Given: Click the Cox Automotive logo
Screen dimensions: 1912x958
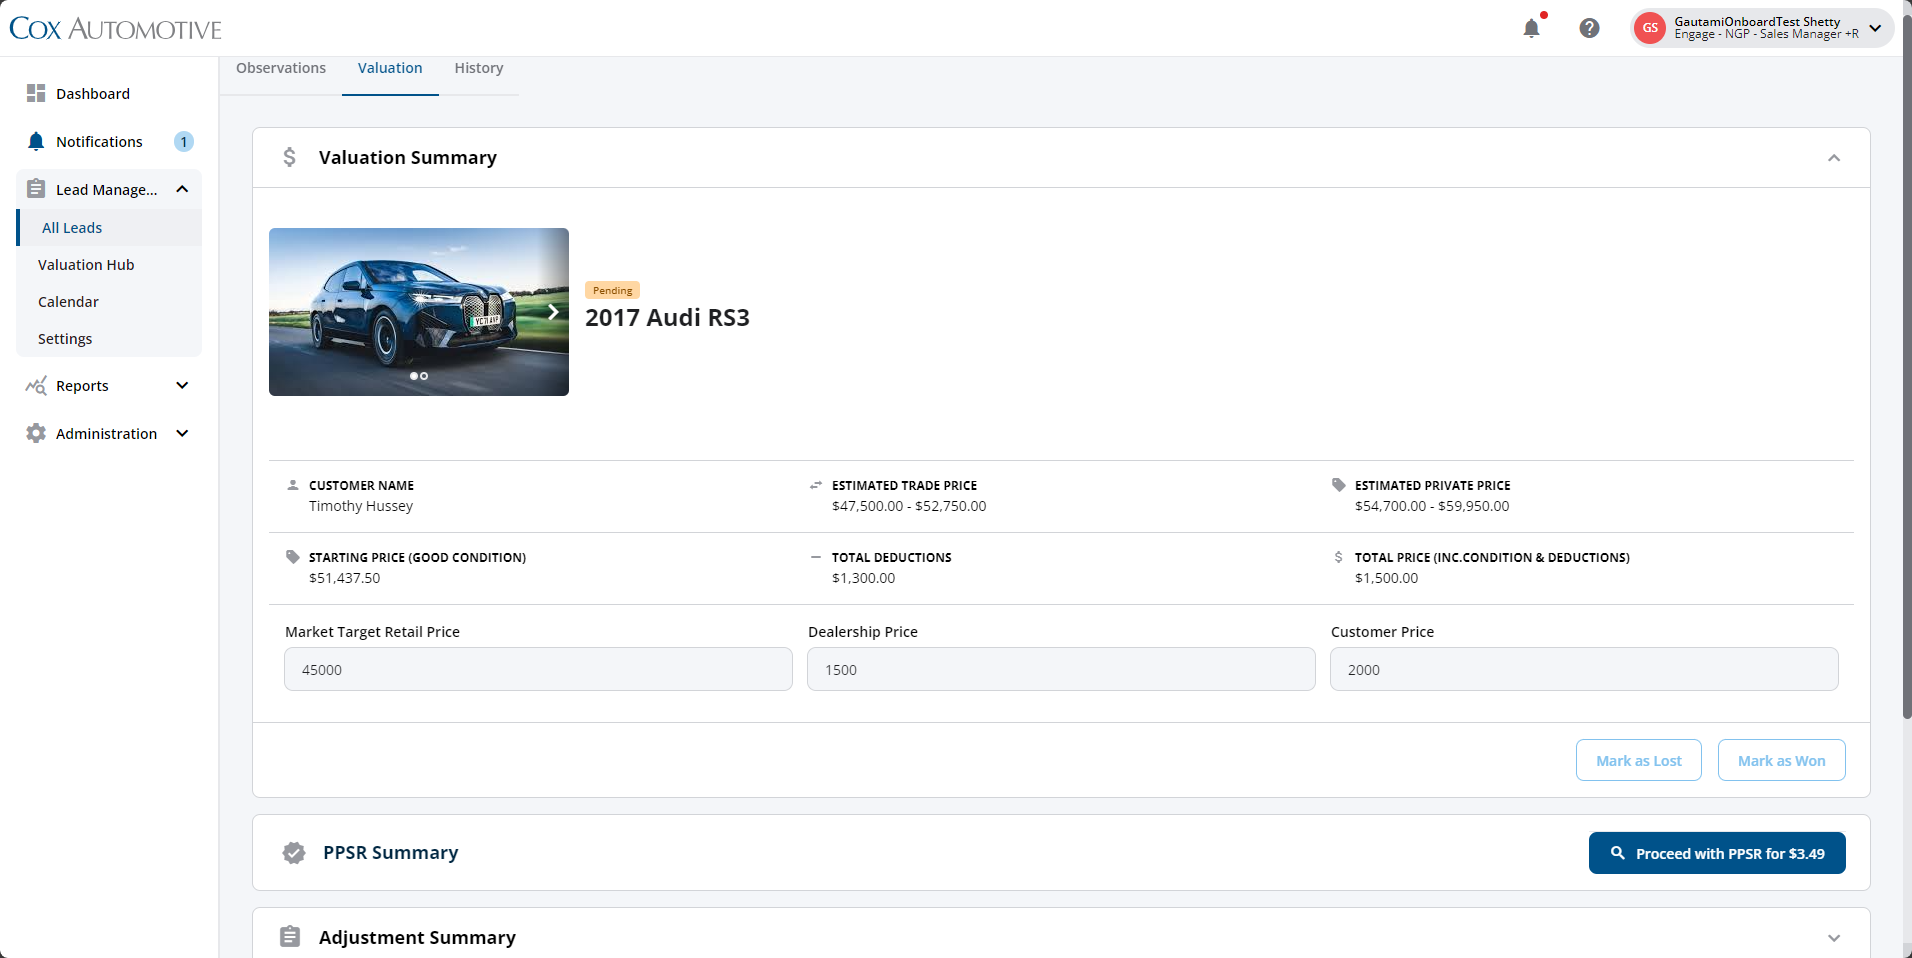Looking at the screenshot, I should (x=115, y=29).
